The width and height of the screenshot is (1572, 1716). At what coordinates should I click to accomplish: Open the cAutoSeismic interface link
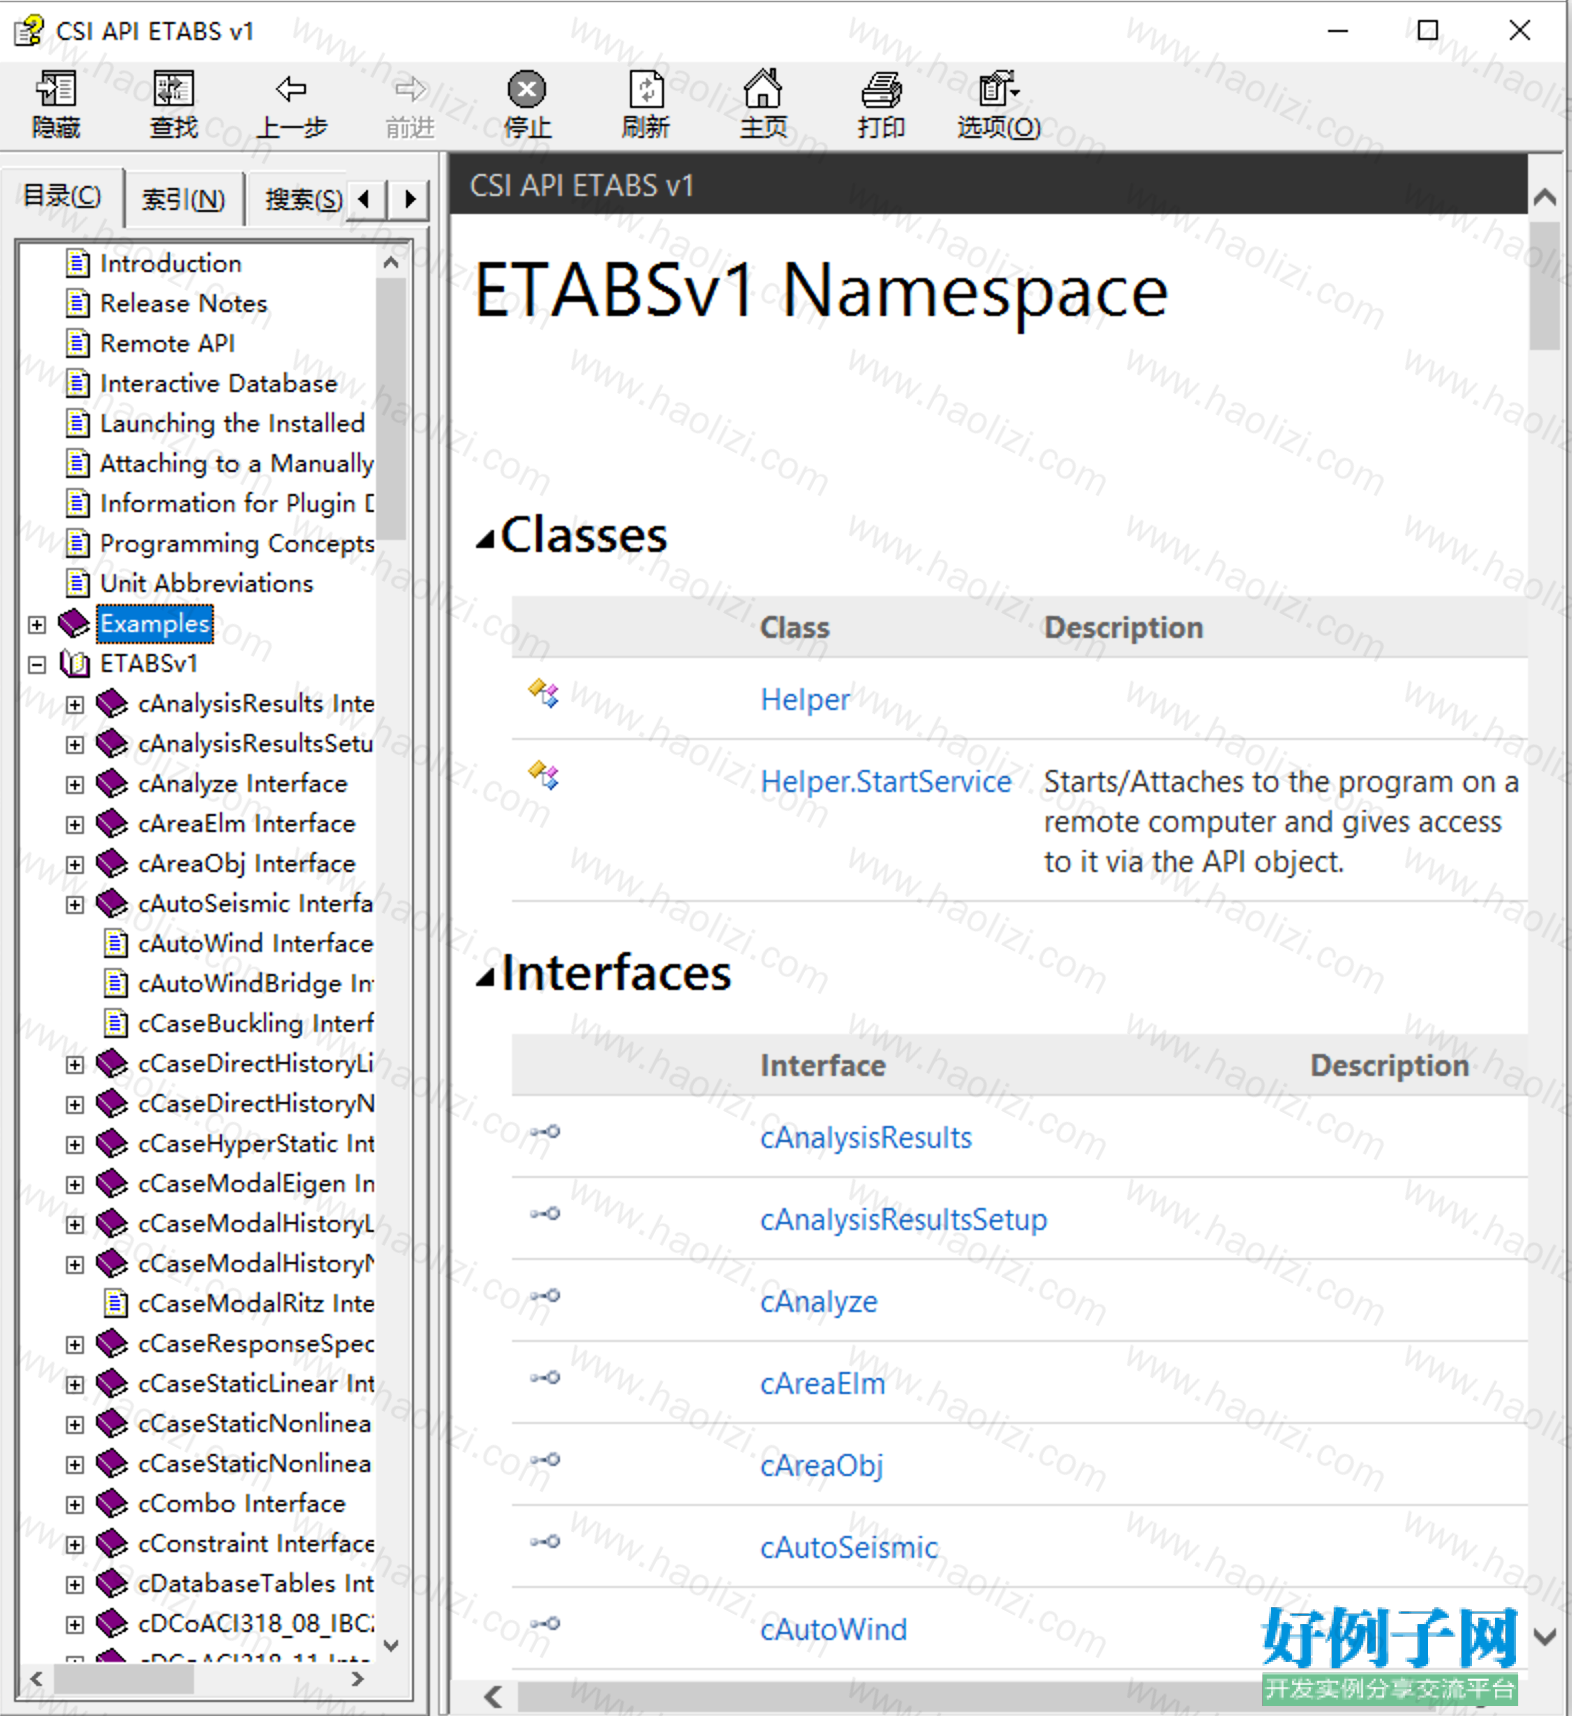849,1548
